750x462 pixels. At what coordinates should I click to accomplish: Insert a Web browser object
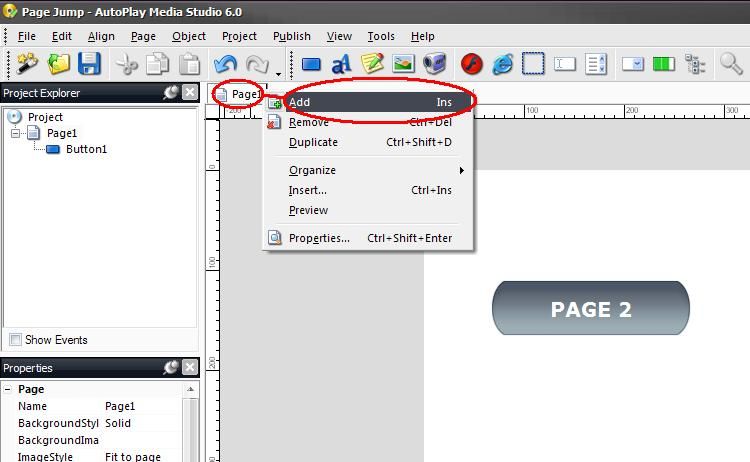tap(502, 64)
